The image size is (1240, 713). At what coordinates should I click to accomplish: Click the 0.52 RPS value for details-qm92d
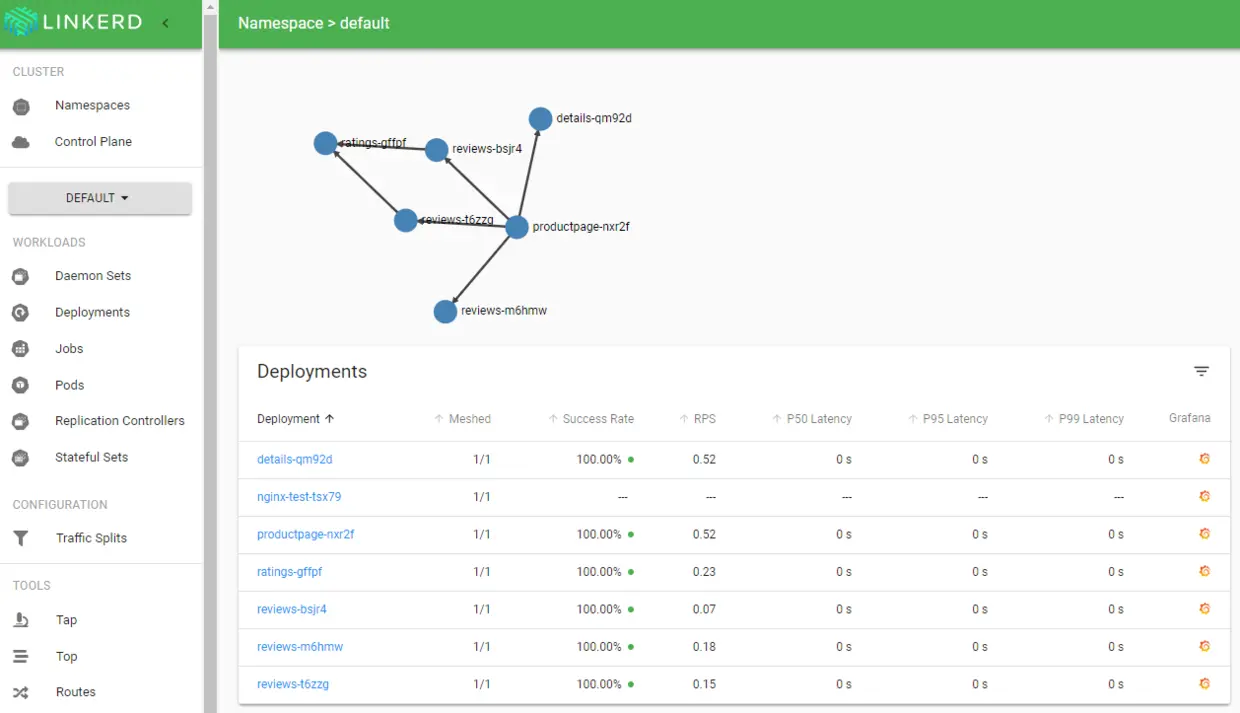tap(704, 460)
